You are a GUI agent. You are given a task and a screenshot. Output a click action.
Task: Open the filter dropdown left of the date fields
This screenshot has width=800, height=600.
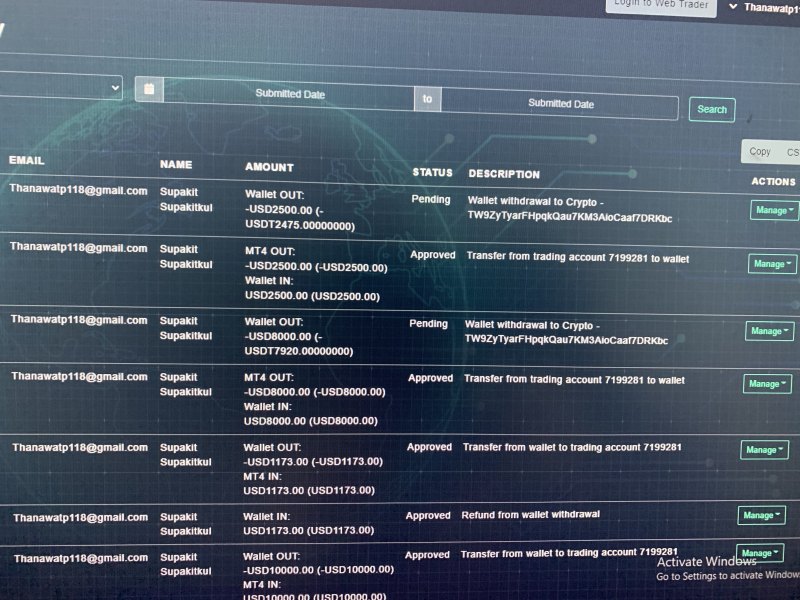(61, 87)
